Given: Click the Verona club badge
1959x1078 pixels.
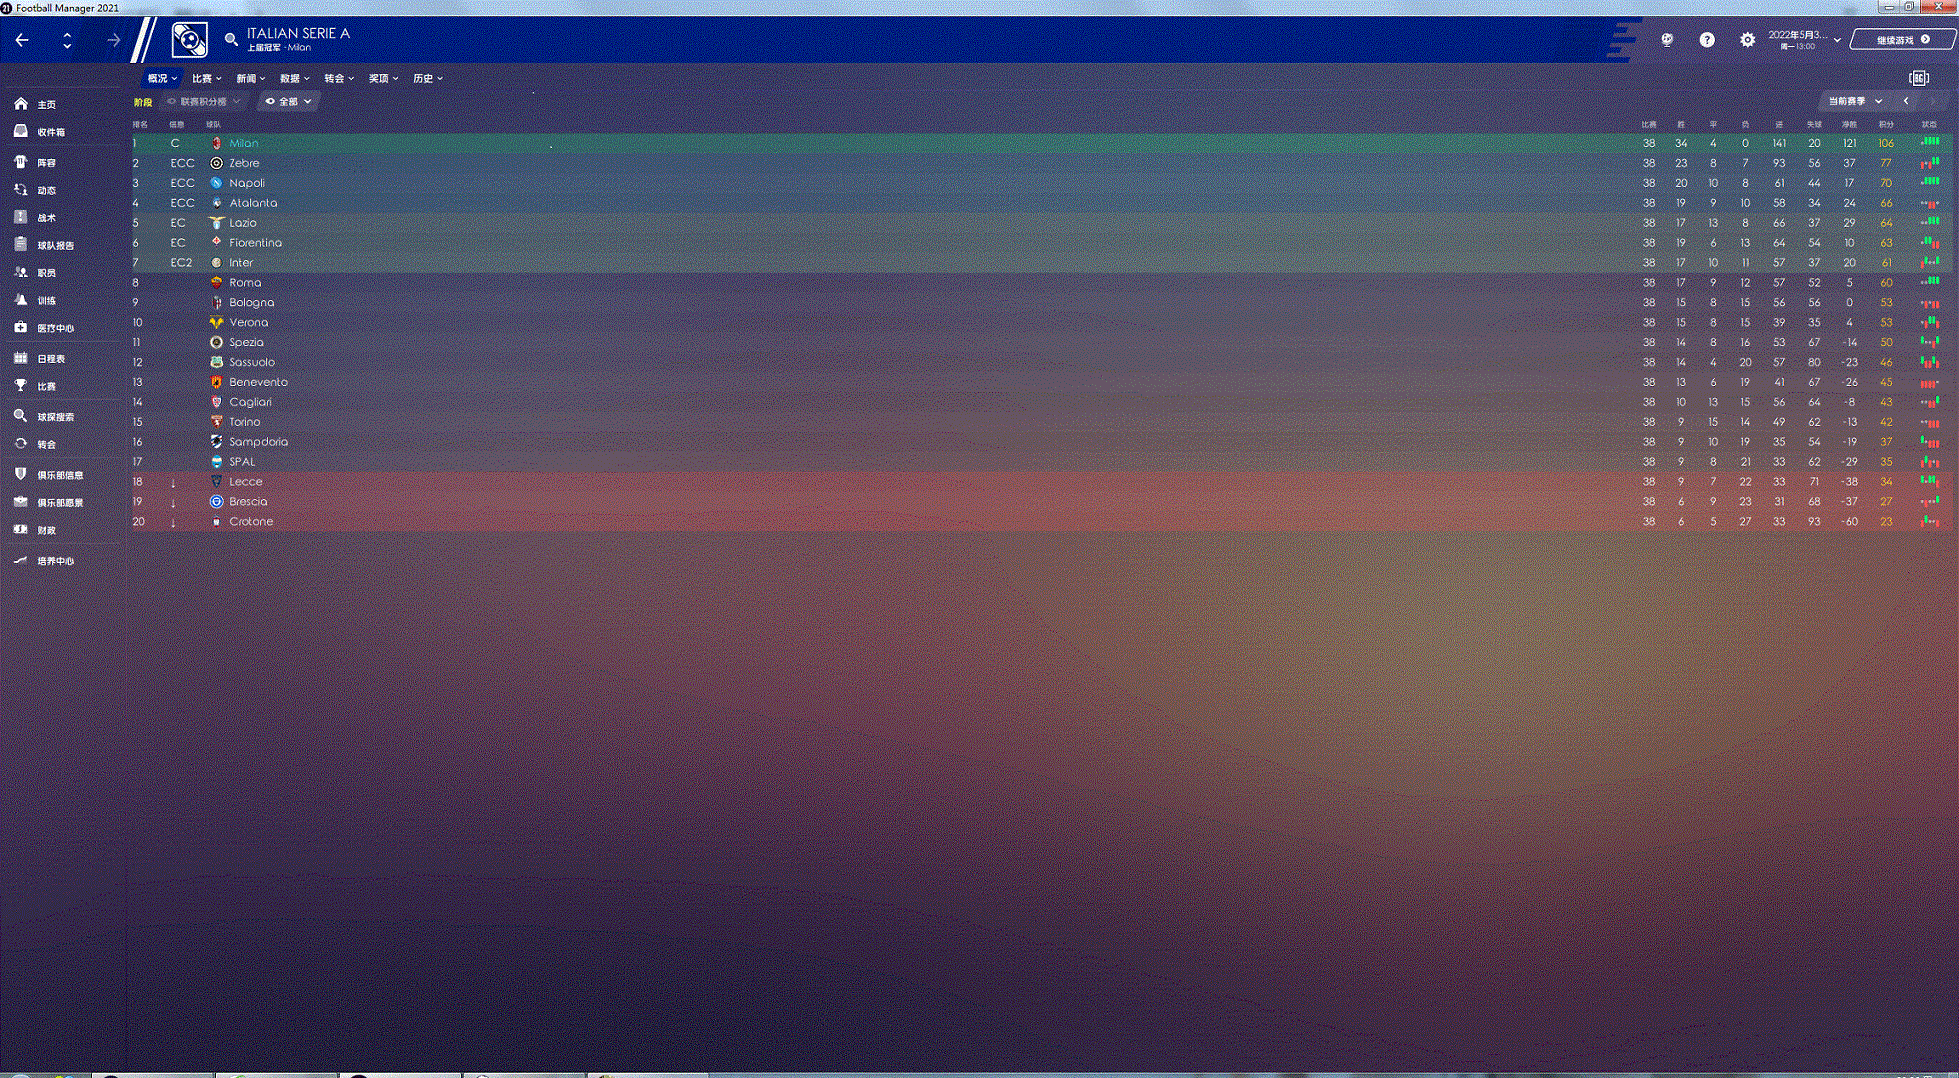Looking at the screenshot, I should click(x=216, y=323).
